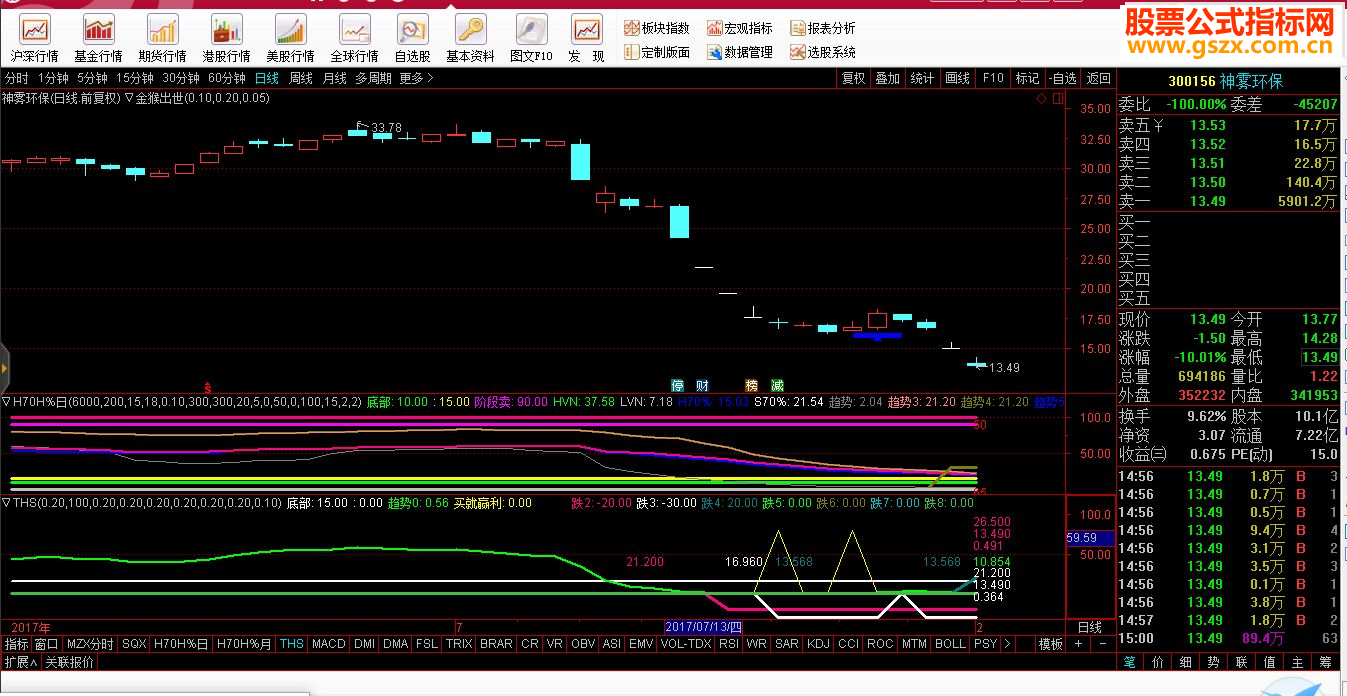Switch to 分时 intraday view
The image size is (1347, 696).
[17, 78]
